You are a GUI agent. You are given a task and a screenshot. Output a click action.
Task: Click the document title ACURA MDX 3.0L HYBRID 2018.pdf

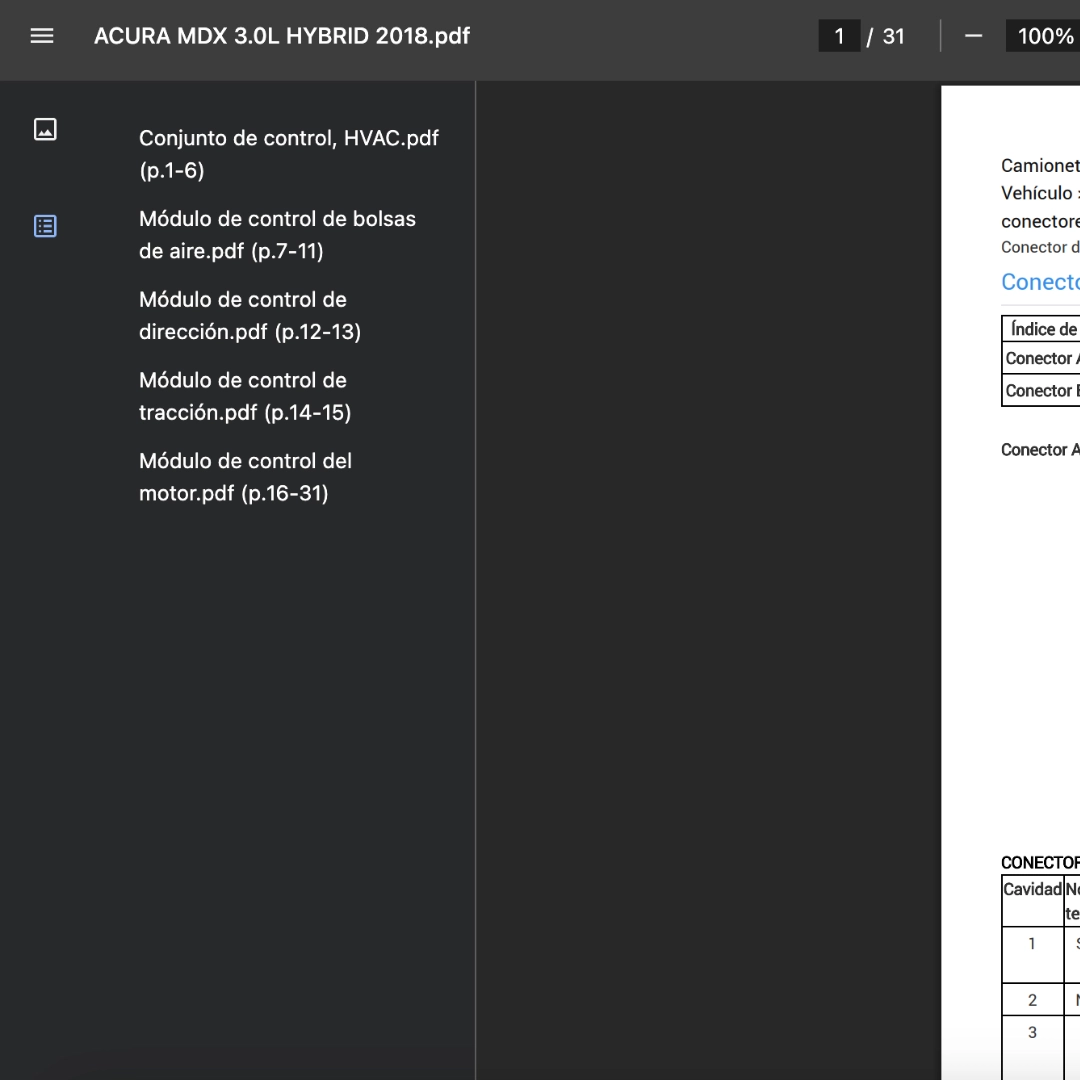(282, 36)
